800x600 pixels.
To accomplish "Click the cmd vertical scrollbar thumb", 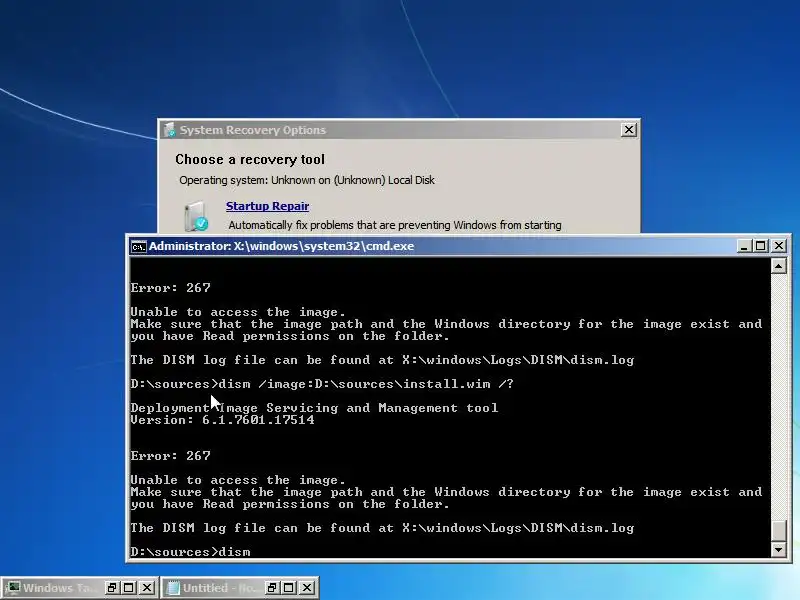I will click(x=779, y=530).
